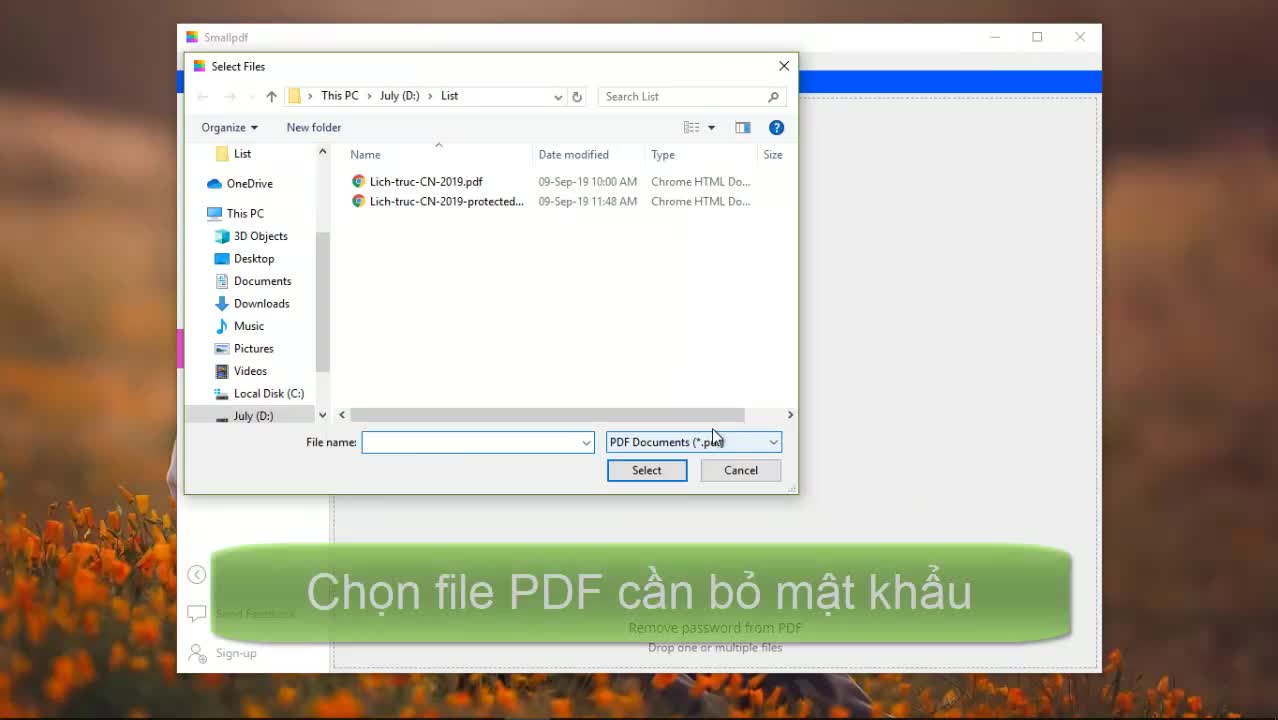Change view layout icon
1278x720 pixels.
tap(691, 127)
